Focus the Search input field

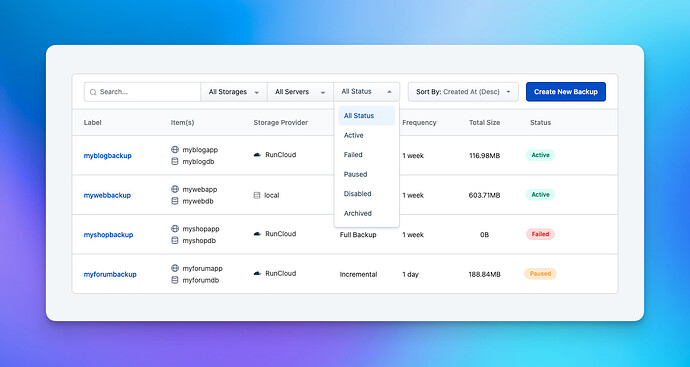tap(143, 92)
